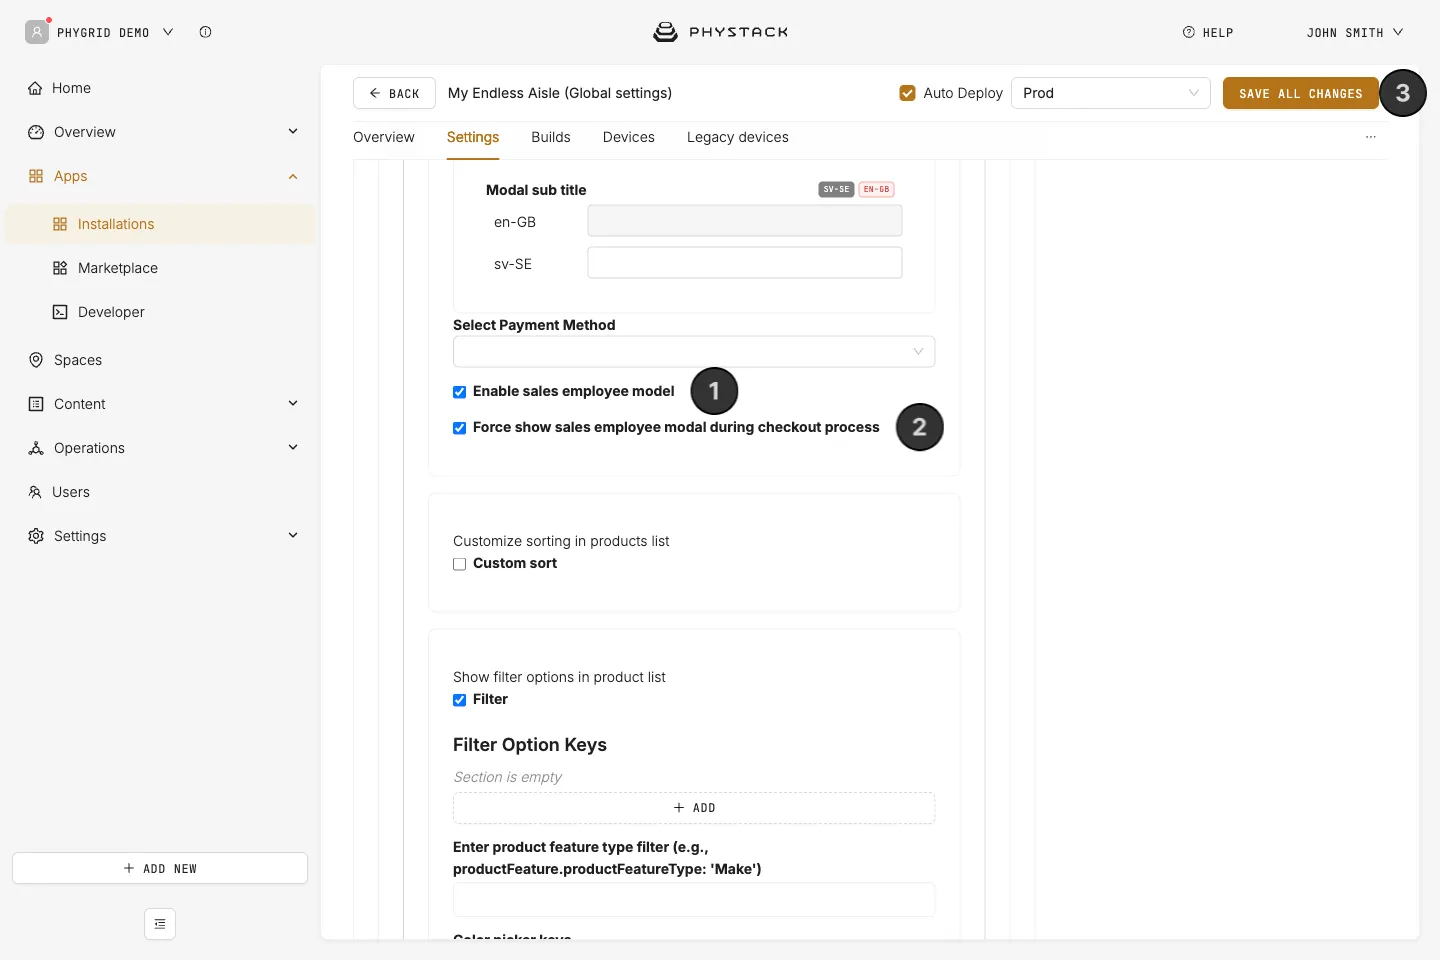
Task: Click the Add New button in sidebar
Action: 160,868
